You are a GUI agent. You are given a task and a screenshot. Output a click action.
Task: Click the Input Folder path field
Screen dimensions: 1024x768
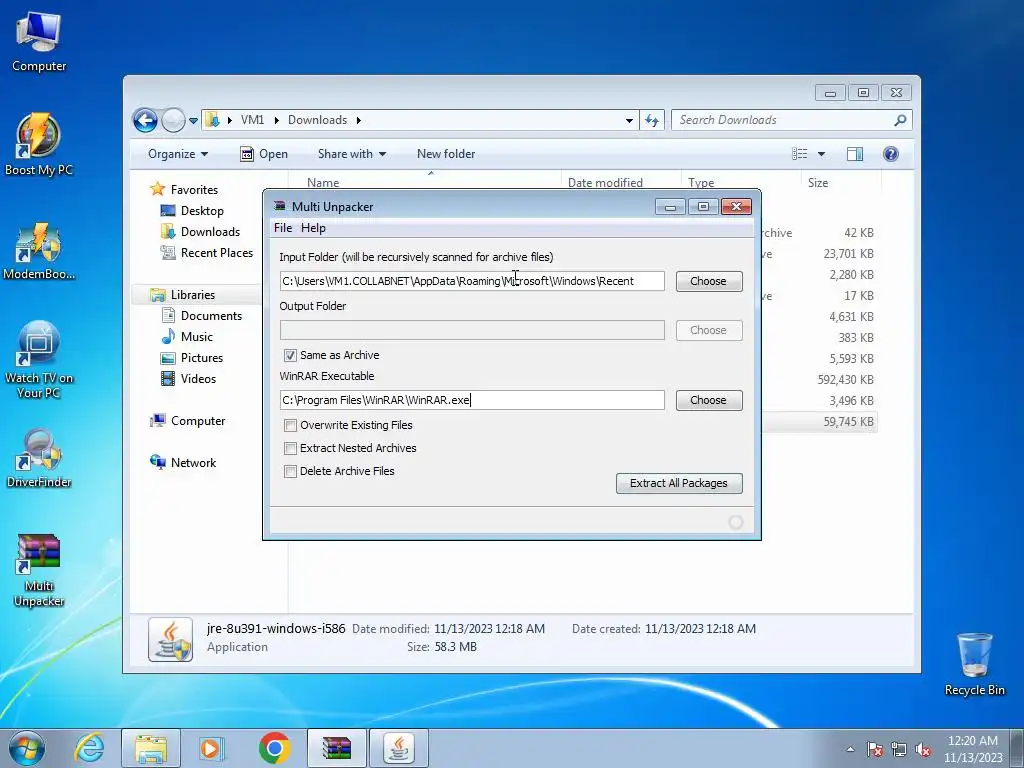click(472, 281)
